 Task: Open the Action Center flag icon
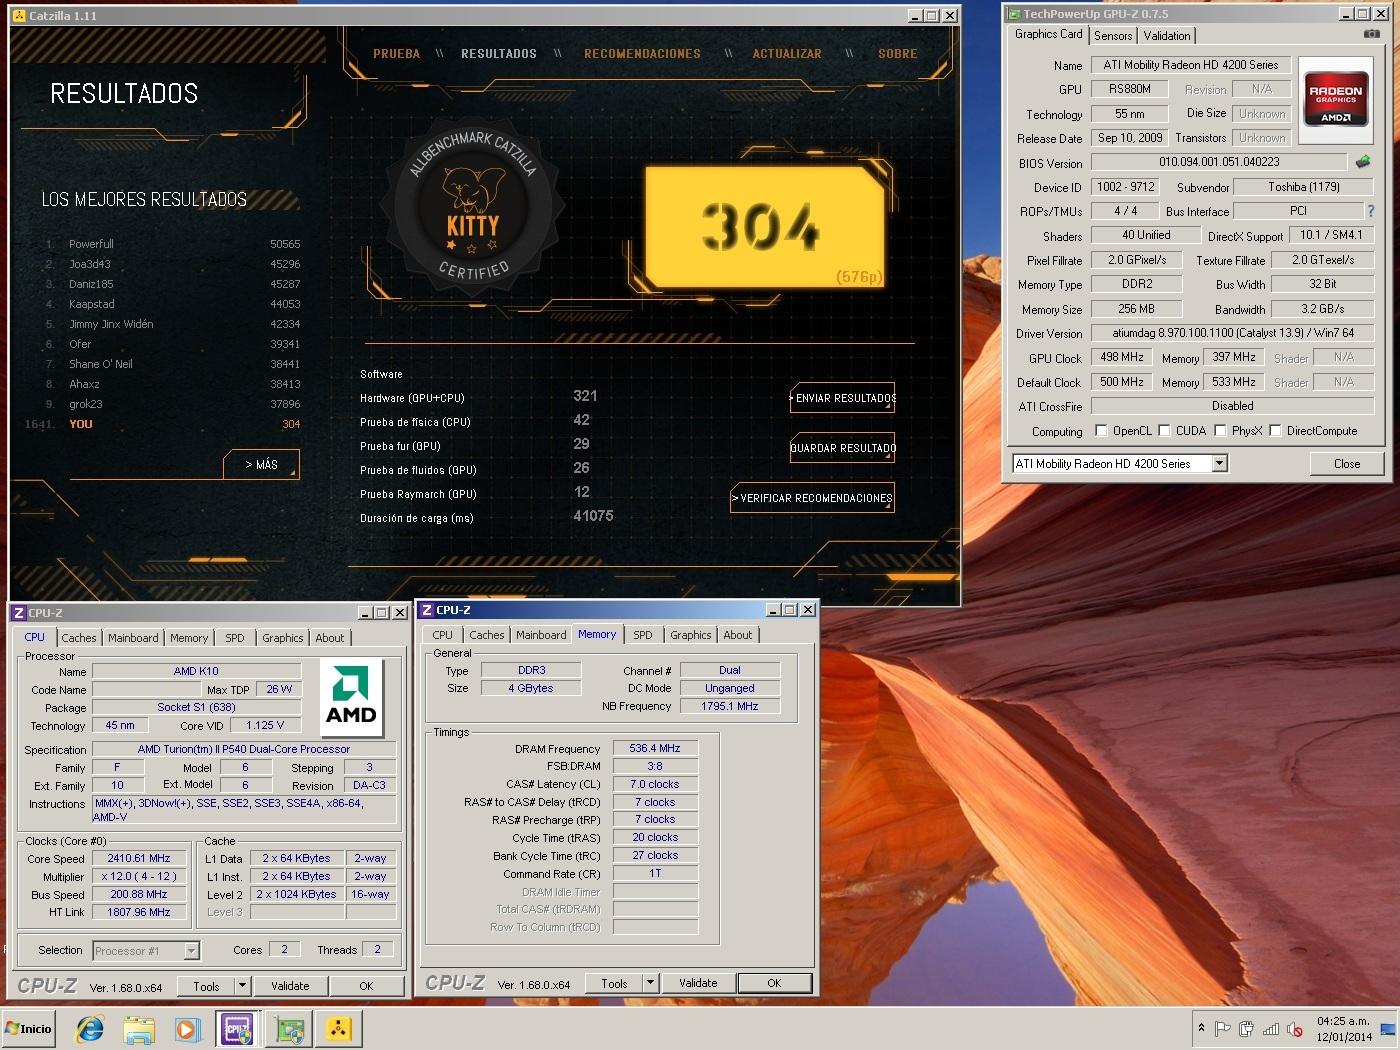(x=1222, y=1028)
